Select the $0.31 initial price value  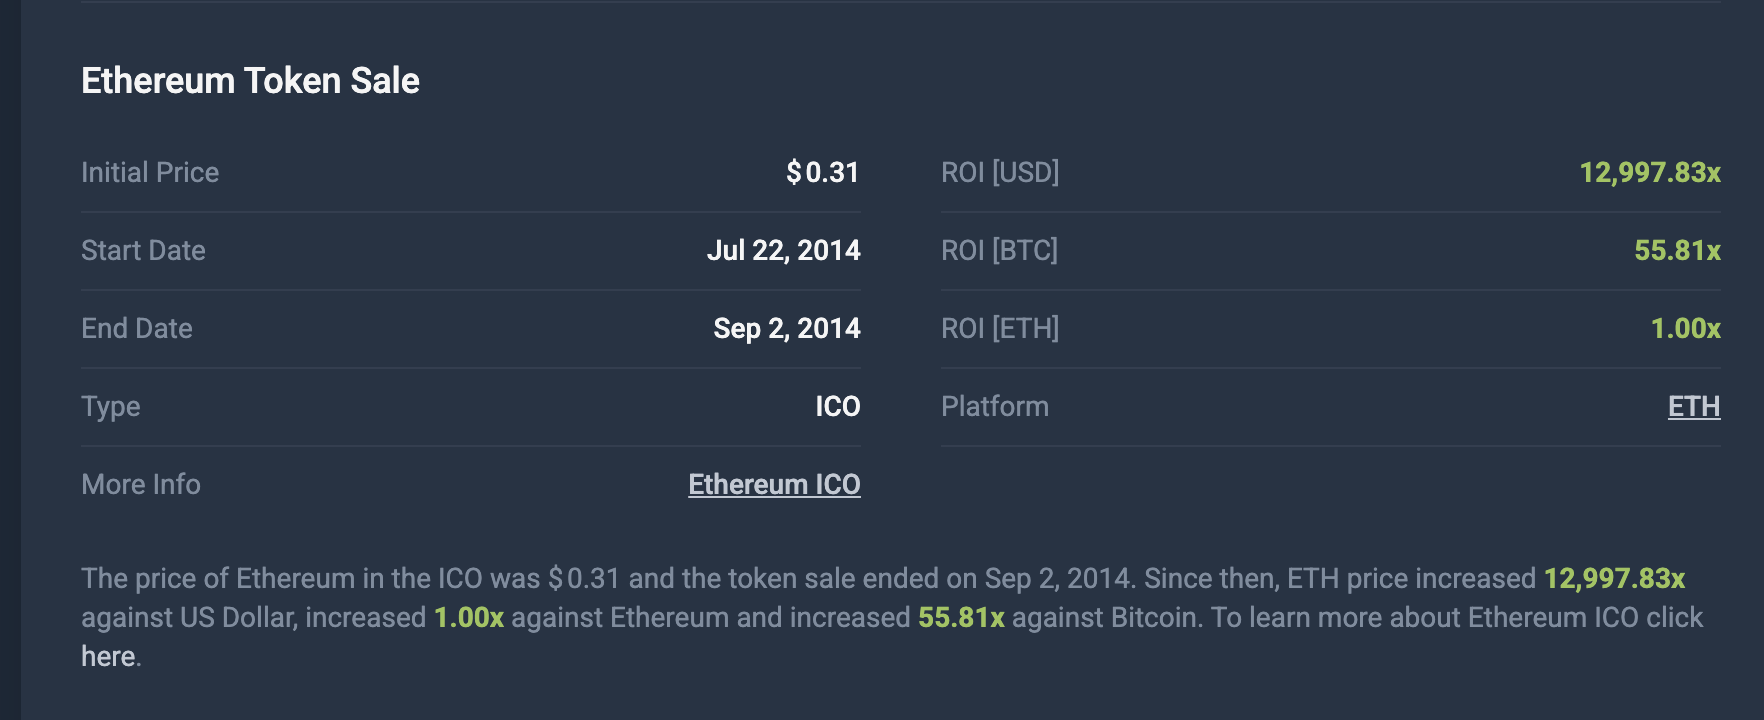(x=822, y=172)
